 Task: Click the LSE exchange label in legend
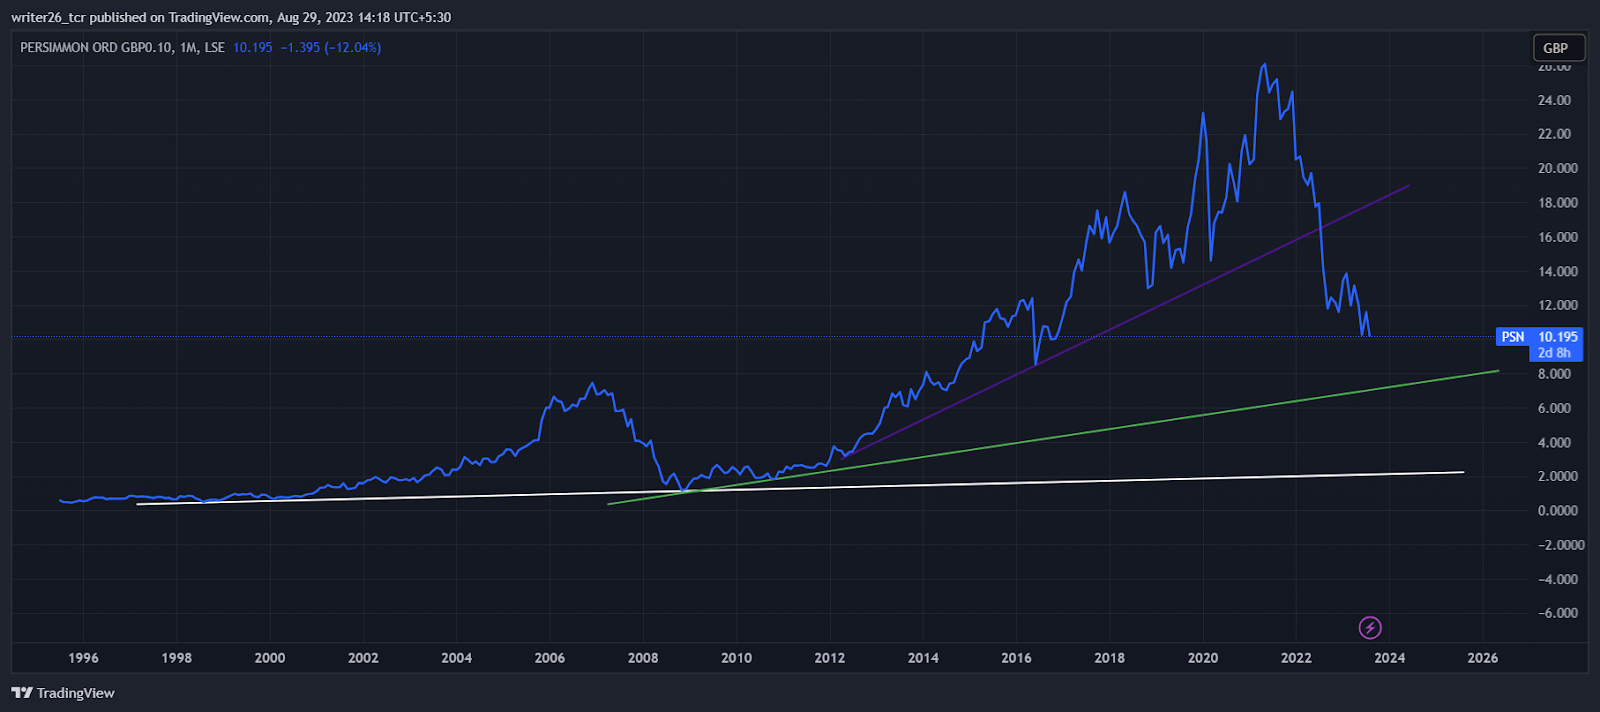214,47
